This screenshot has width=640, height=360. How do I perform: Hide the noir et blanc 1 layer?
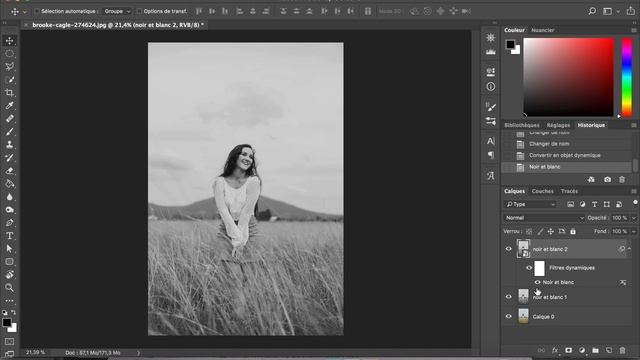click(509, 297)
